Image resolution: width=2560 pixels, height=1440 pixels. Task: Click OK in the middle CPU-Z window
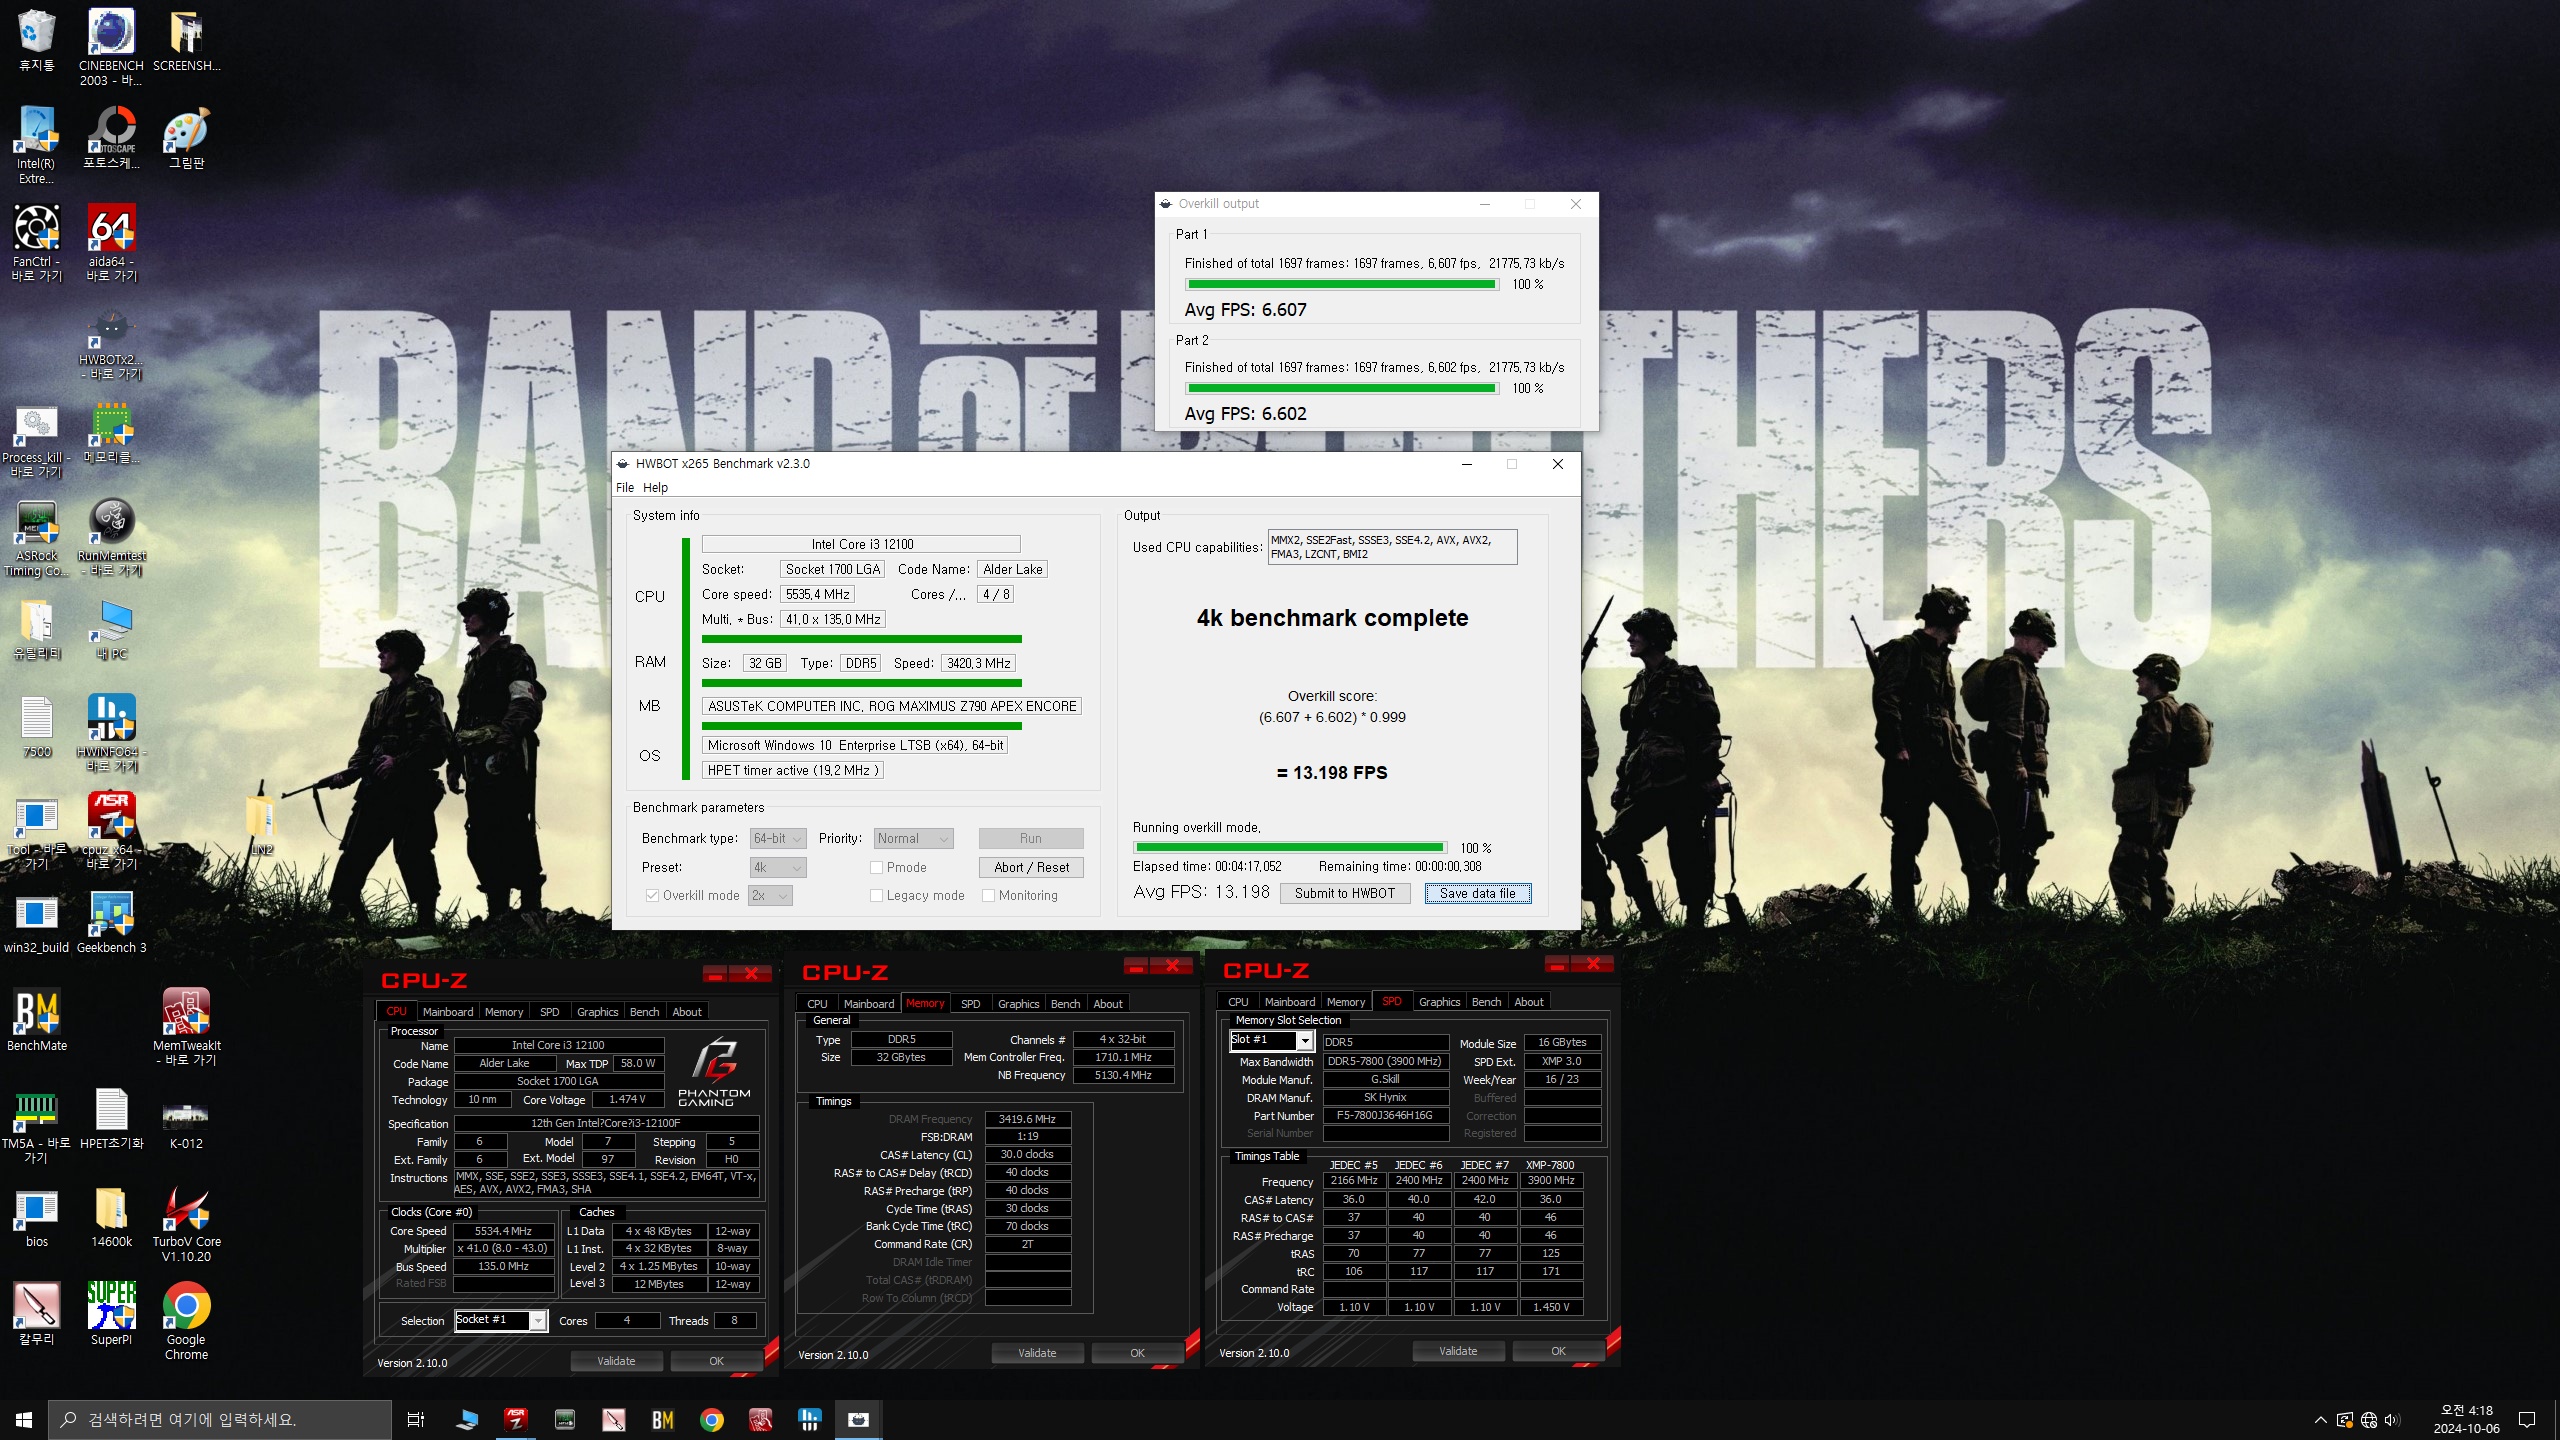click(x=1137, y=1353)
